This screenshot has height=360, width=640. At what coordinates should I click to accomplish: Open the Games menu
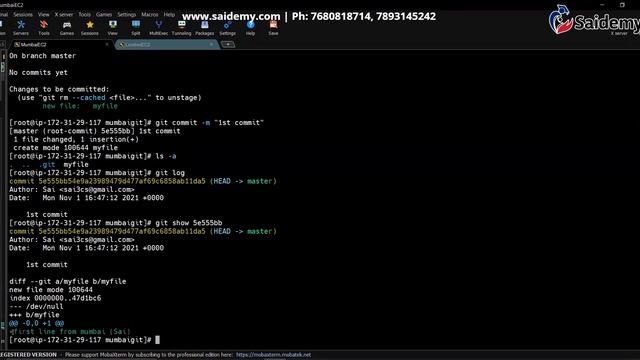[x=104, y=14]
